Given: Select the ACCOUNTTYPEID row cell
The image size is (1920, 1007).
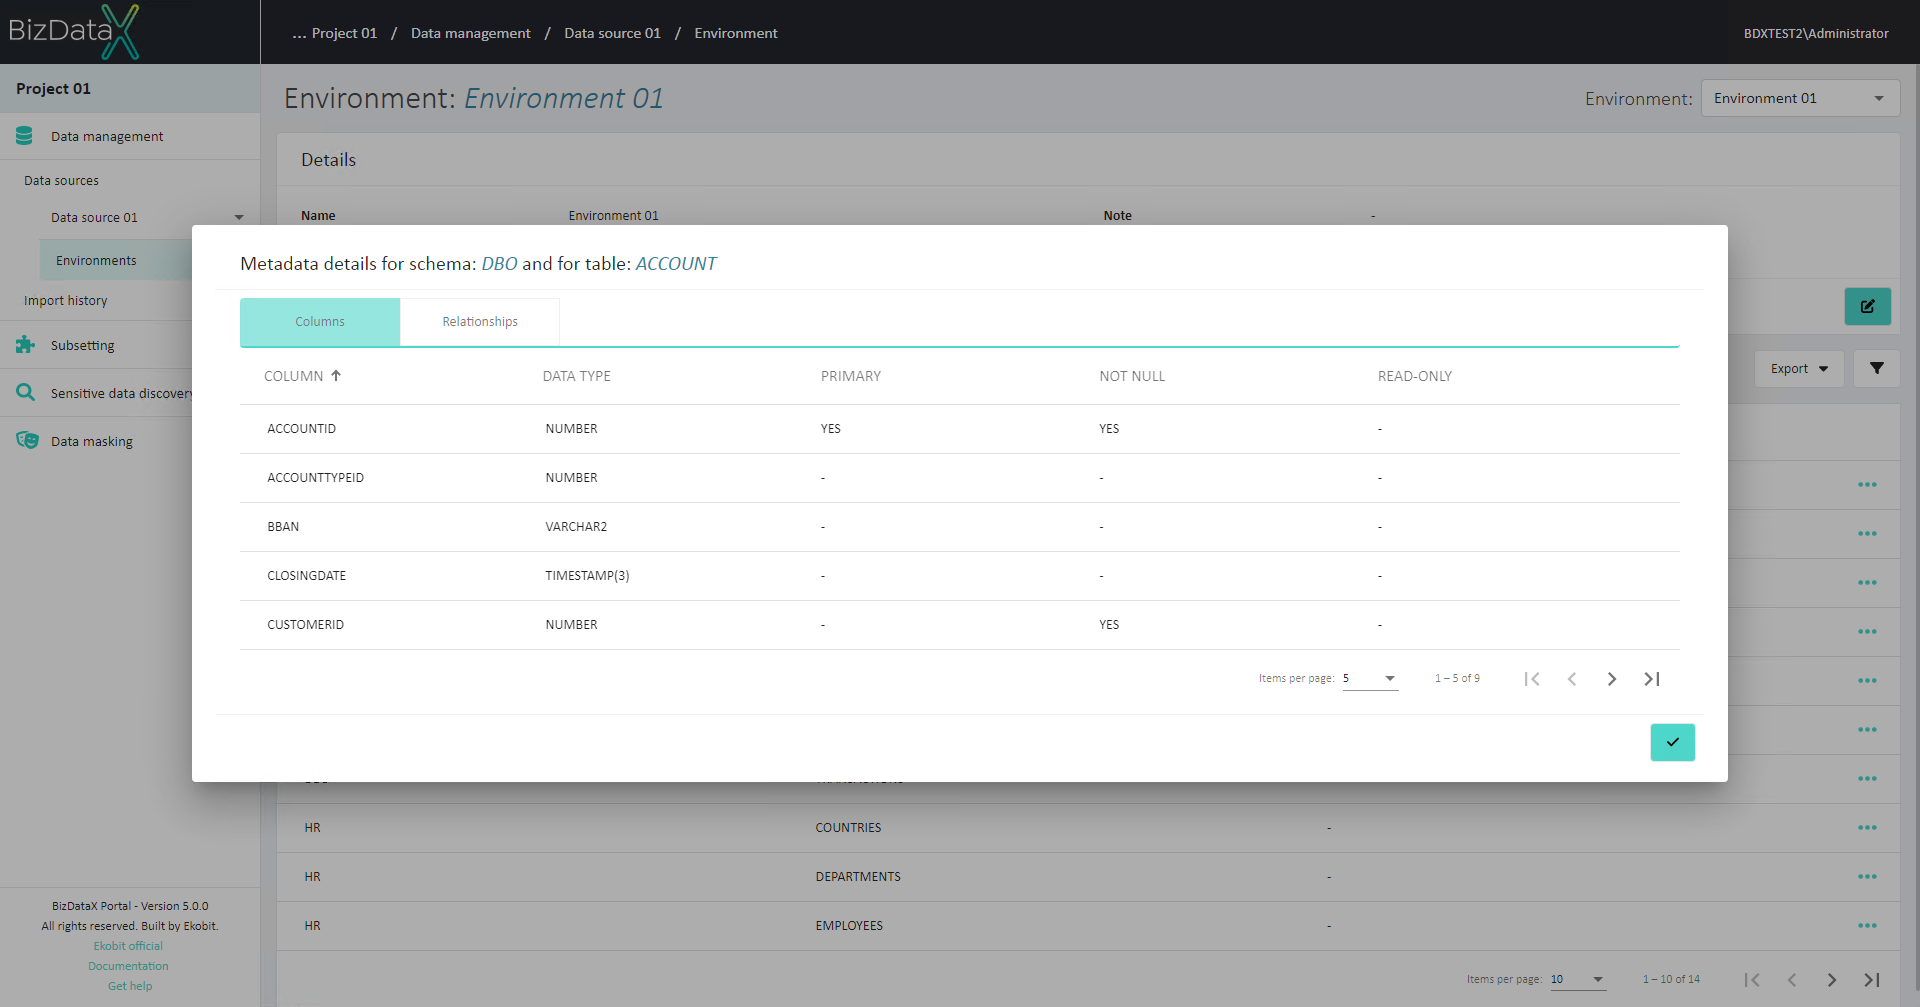Looking at the screenshot, I should click(x=316, y=478).
